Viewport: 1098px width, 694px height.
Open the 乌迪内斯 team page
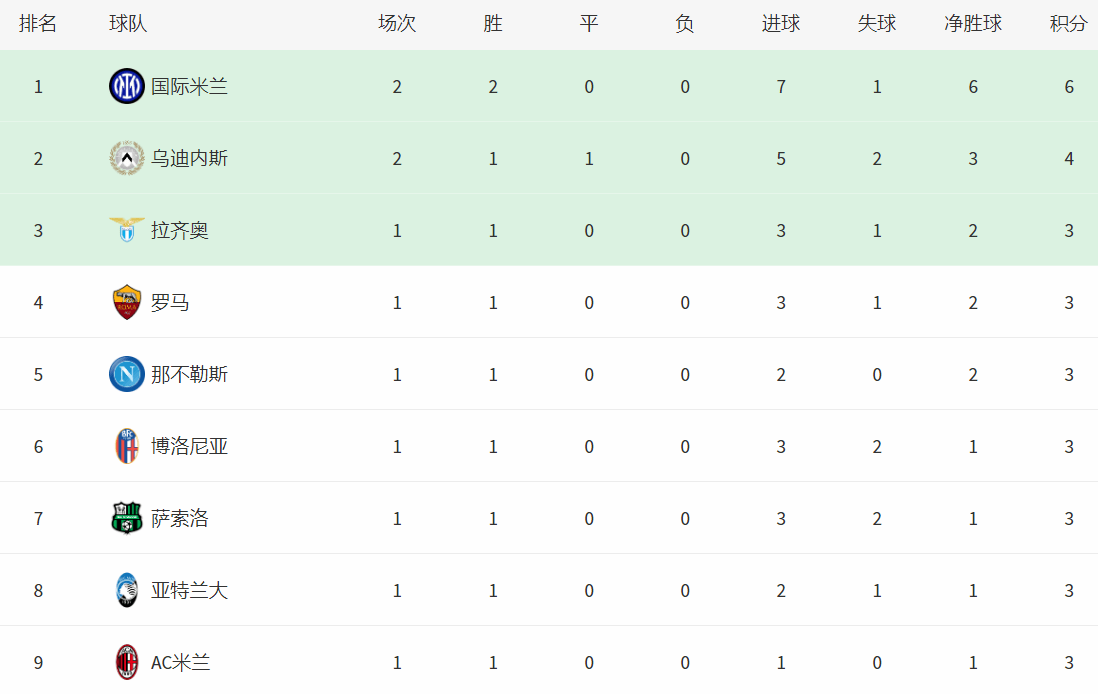click(x=189, y=159)
